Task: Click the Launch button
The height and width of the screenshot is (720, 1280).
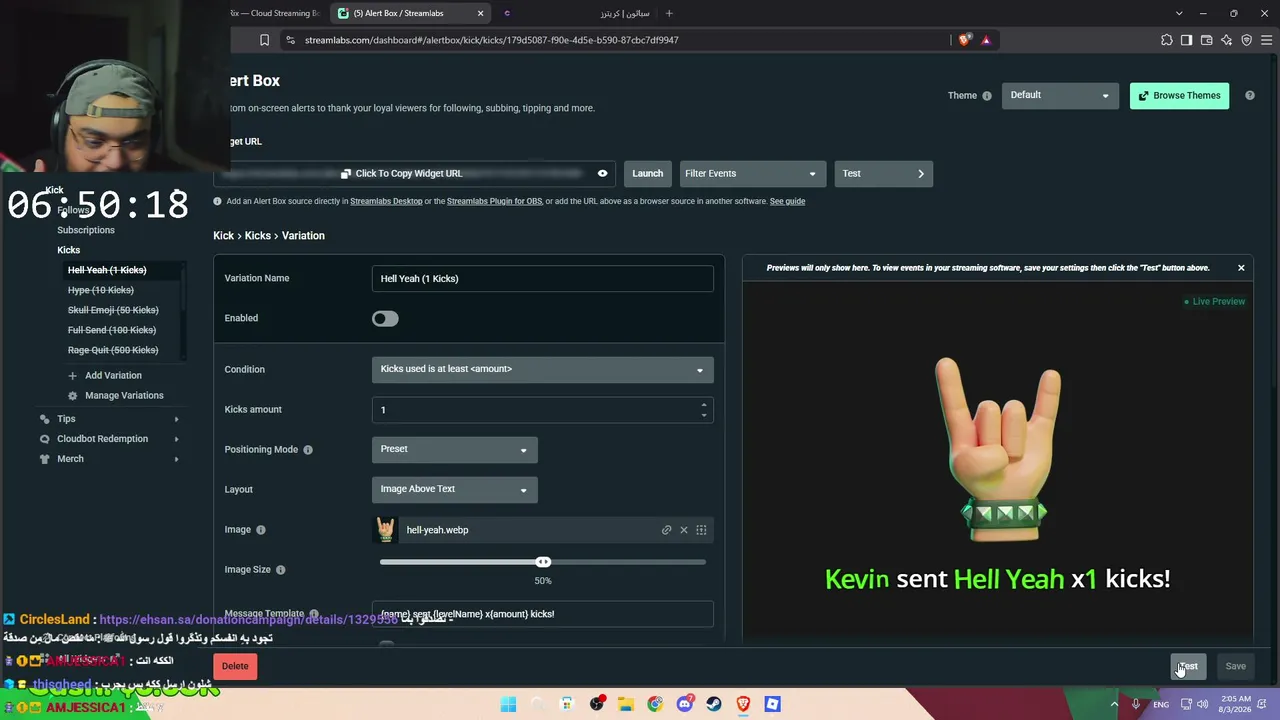Action: 647,174
